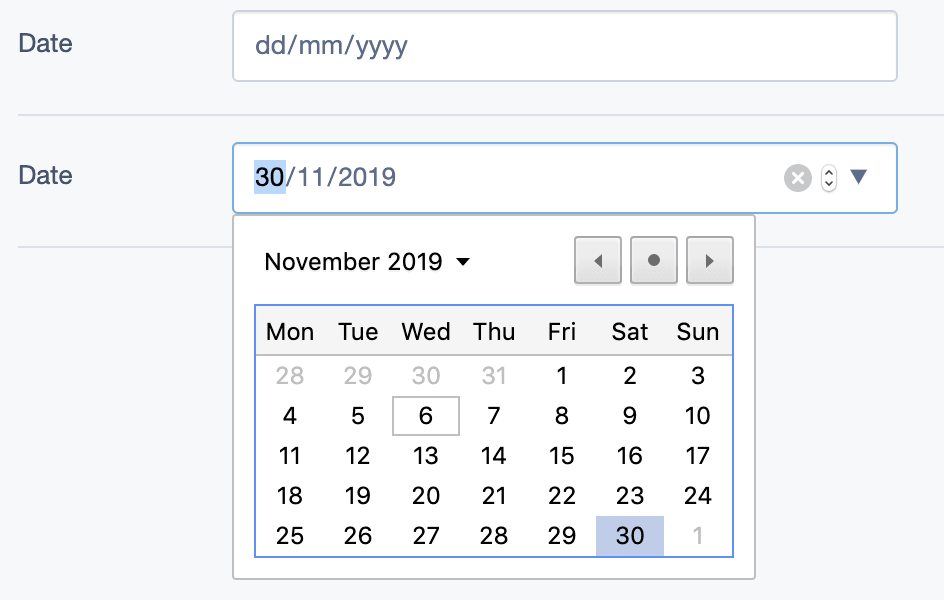The image size is (944, 600).
Task: Pick Sunday November 24
Action: [698, 496]
